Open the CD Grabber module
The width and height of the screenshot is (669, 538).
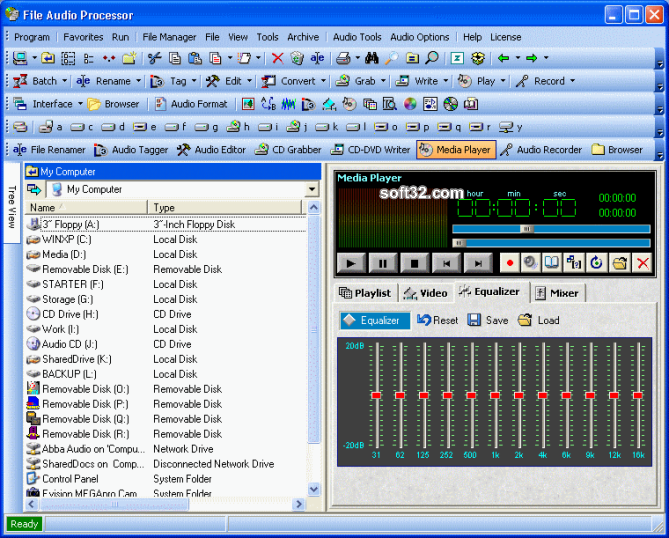point(288,150)
